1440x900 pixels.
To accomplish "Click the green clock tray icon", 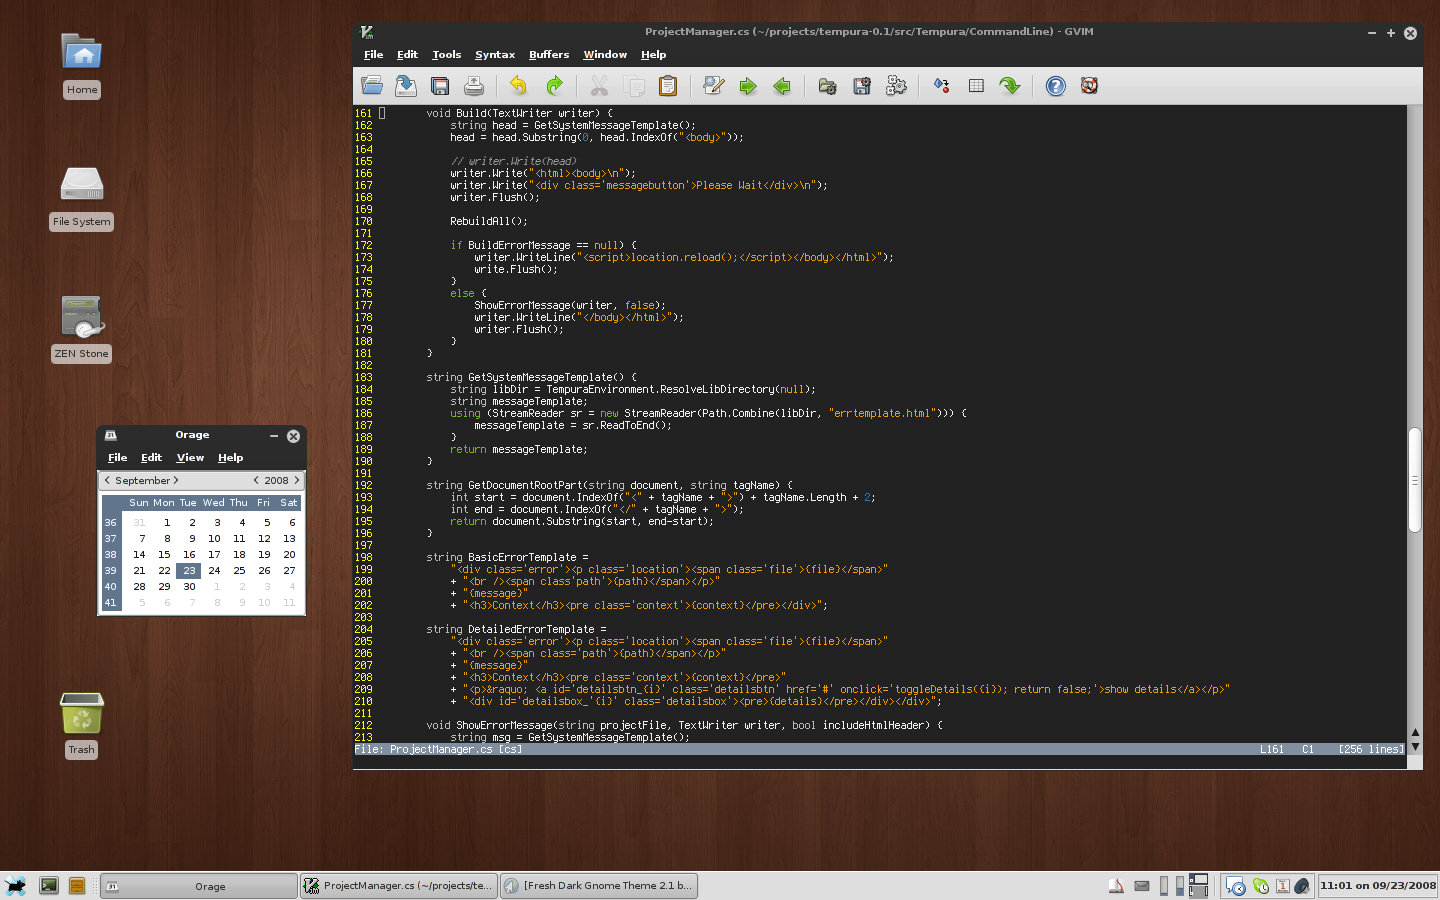I will 1261,886.
